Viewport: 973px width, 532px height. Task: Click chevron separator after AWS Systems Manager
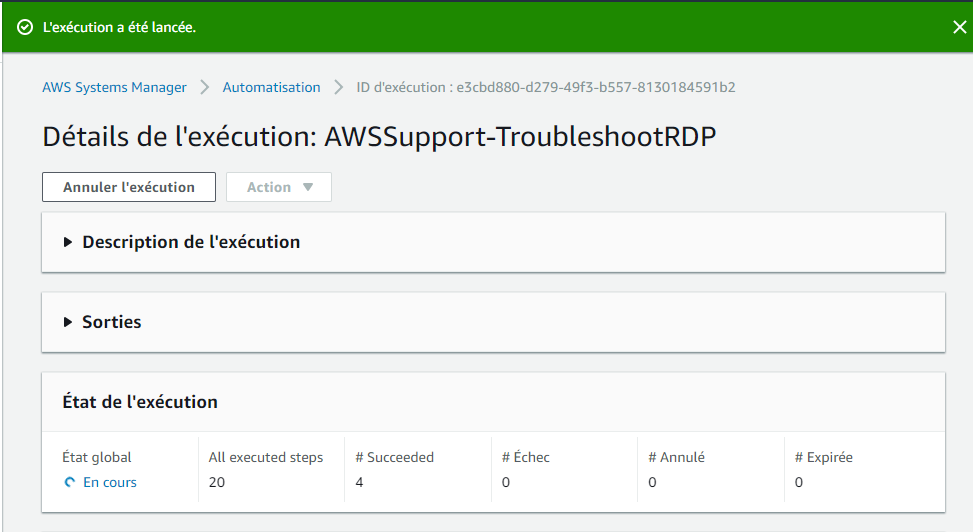pyautogui.click(x=205, y=88)
